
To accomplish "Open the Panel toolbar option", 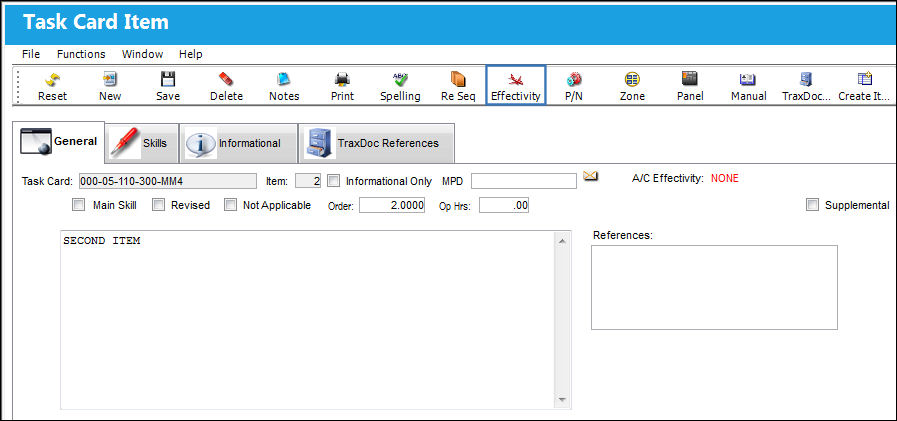I will (x=690, y=86).
